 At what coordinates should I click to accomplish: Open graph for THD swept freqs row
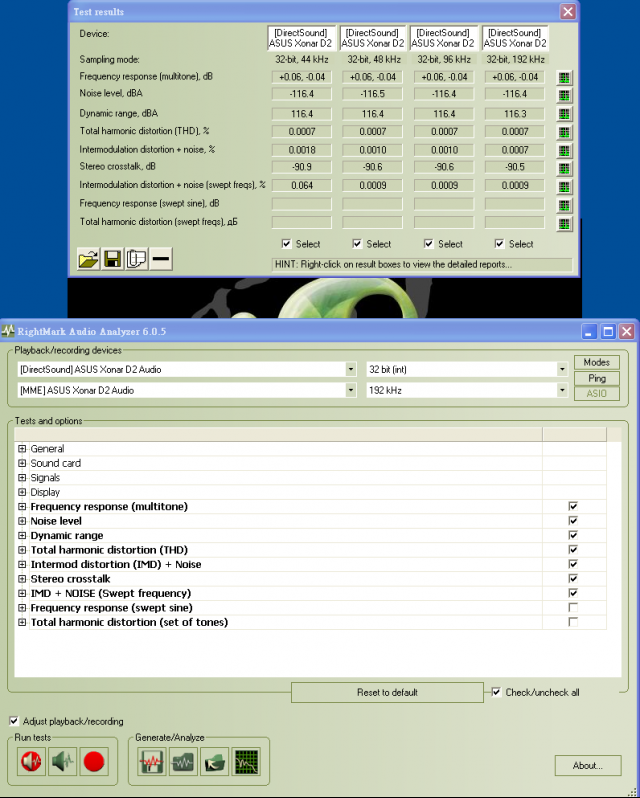pyautogui.click(x=564, y=223)
